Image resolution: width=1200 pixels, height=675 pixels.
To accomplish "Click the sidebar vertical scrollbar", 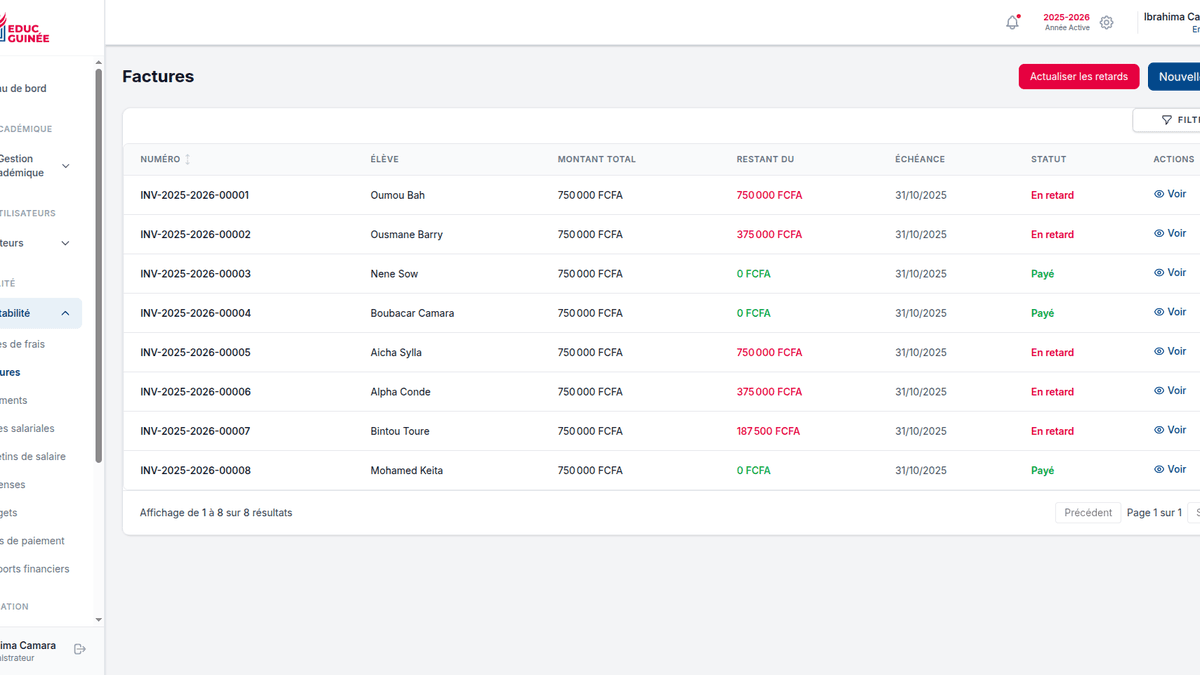I will tap(98, 265).
